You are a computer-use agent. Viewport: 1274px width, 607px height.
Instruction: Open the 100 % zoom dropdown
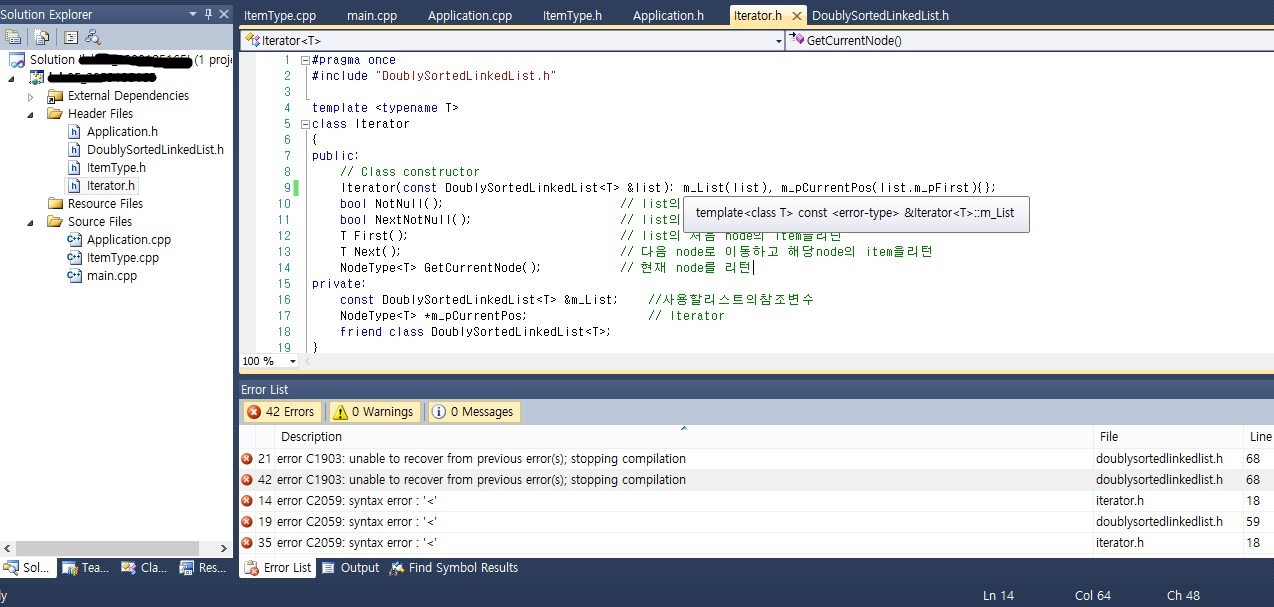pyautogui.click(x=293, y=361)
